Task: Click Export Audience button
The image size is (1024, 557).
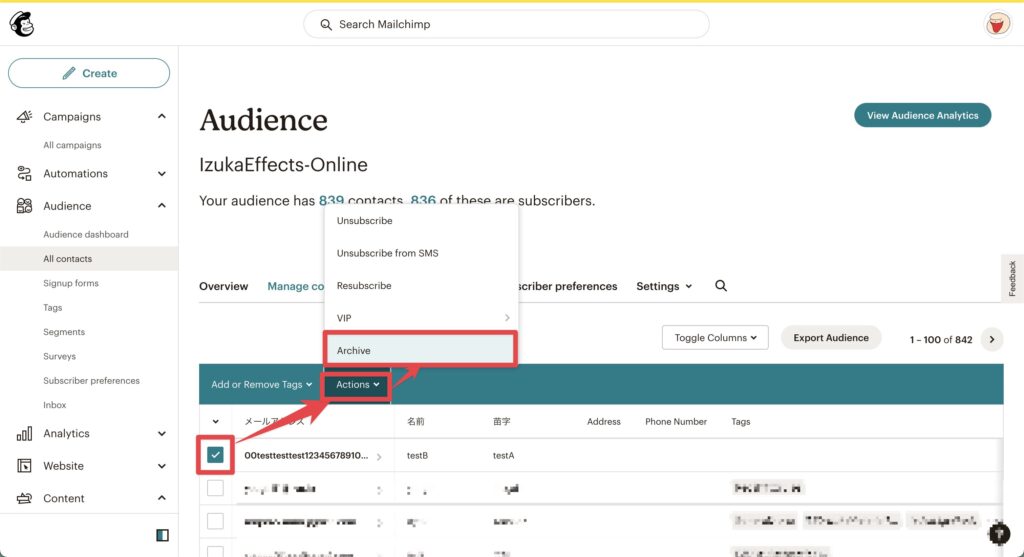Action: 831,338
